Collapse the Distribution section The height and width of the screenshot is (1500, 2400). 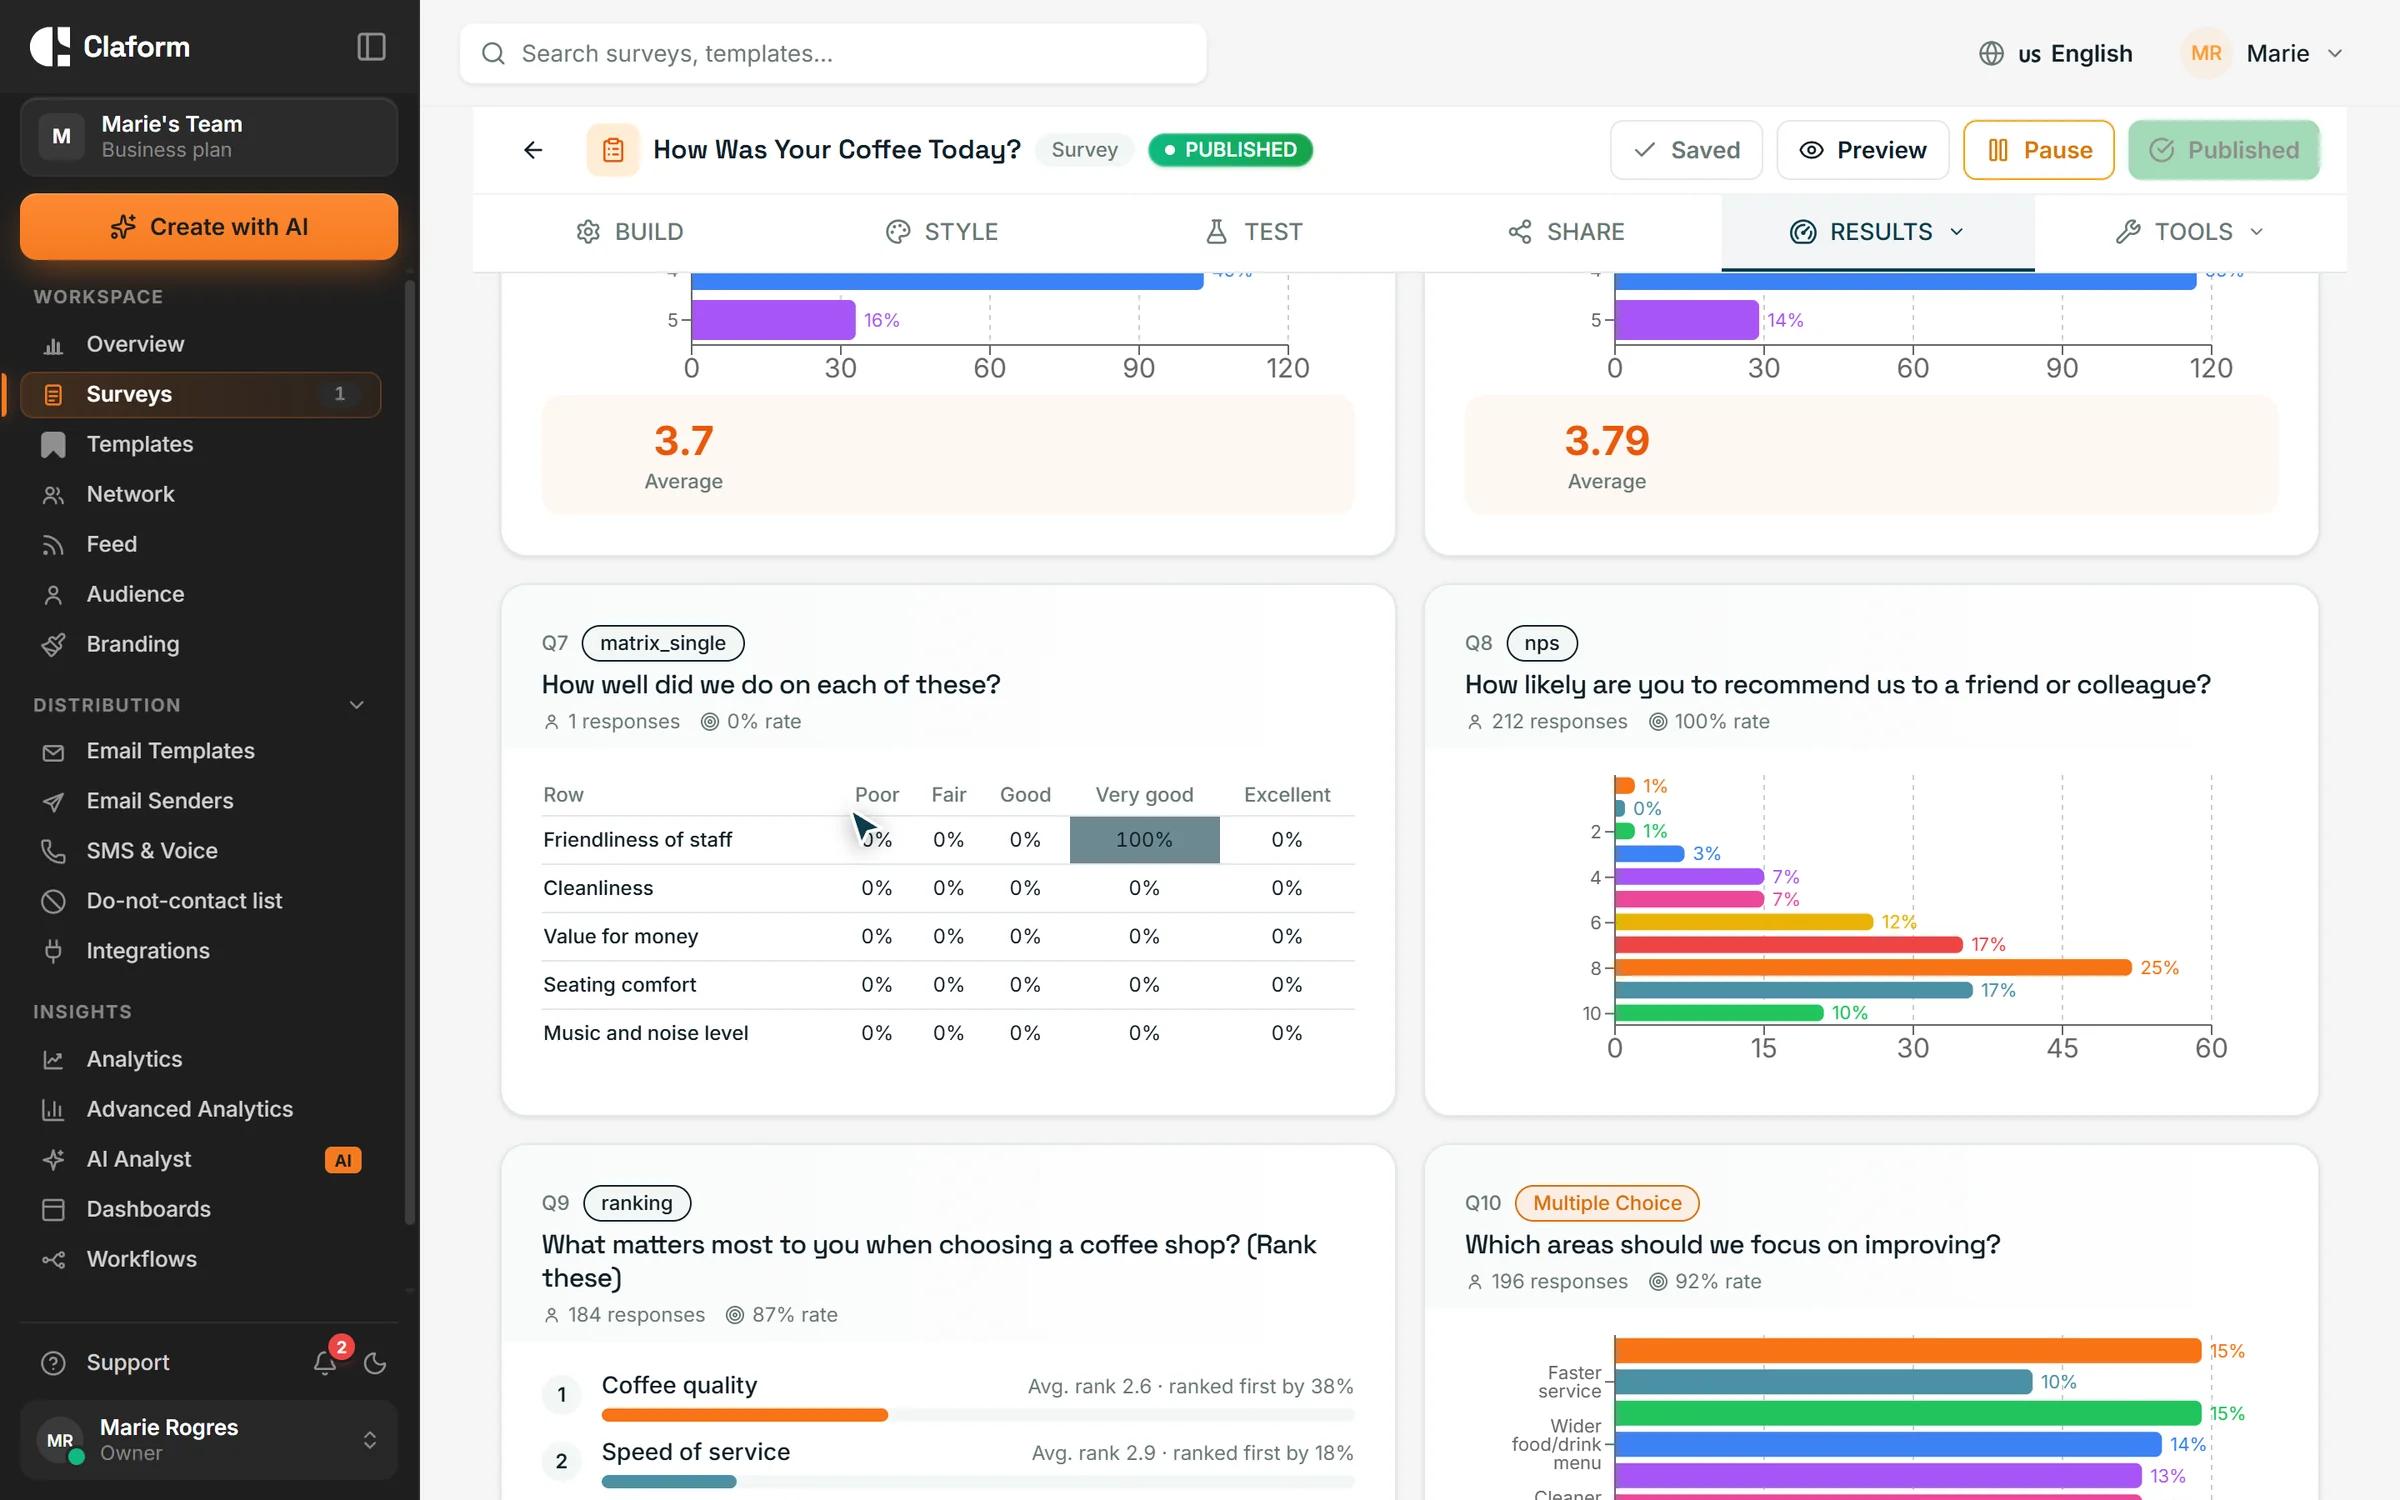click(356, 705)
